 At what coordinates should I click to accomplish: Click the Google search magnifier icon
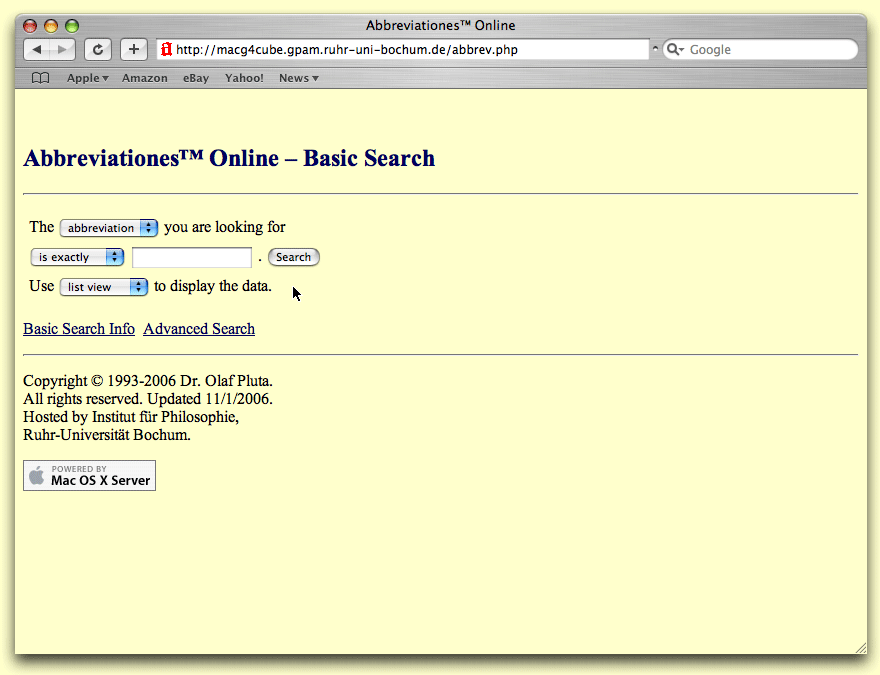pos(675,49)
